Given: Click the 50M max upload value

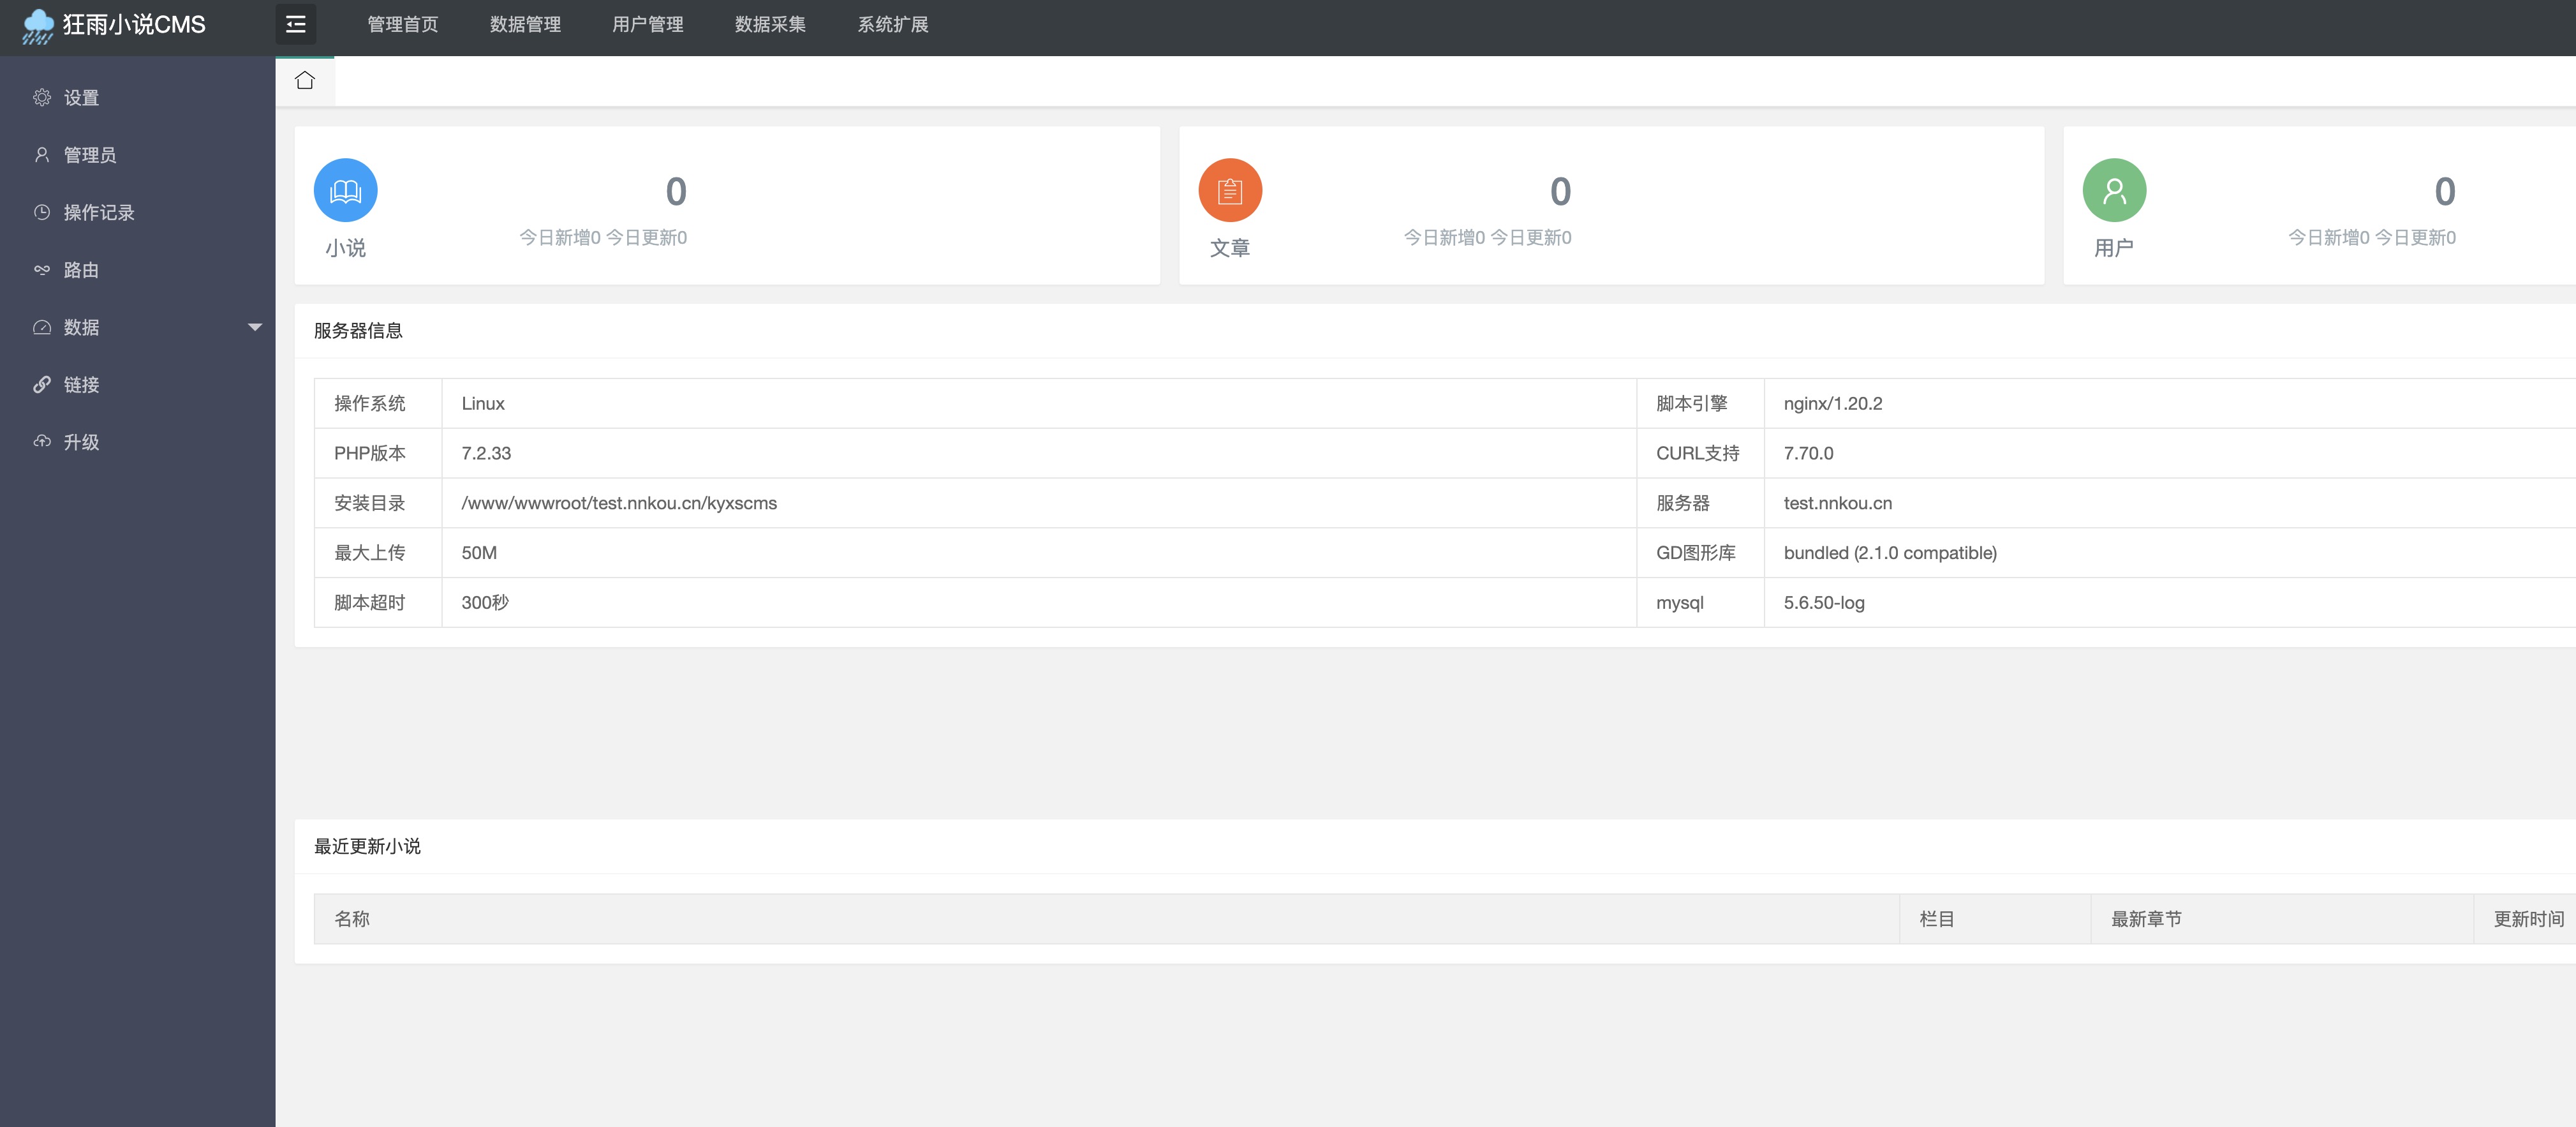Looking at the screenshot, I should pos(479,553).
